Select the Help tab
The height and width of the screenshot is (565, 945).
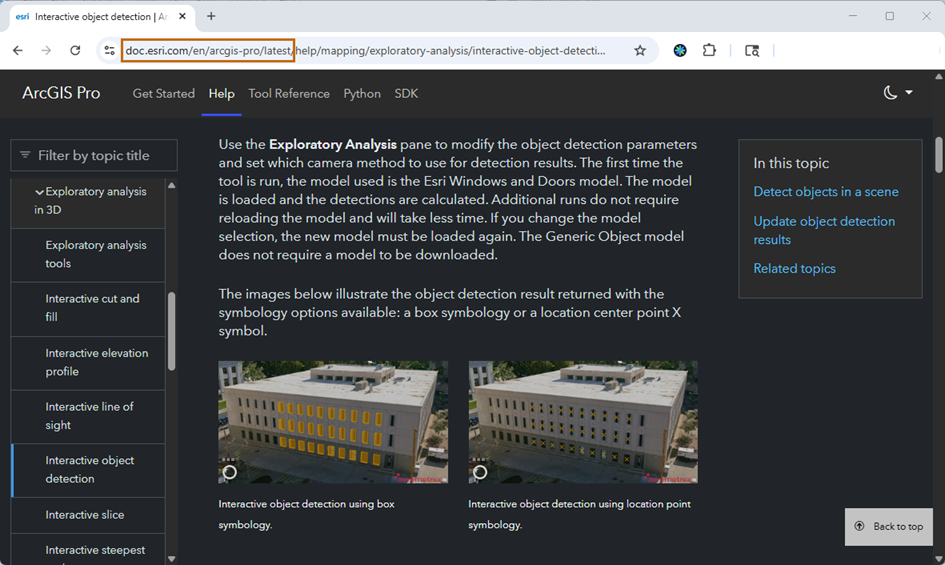(x=221, y=93)
